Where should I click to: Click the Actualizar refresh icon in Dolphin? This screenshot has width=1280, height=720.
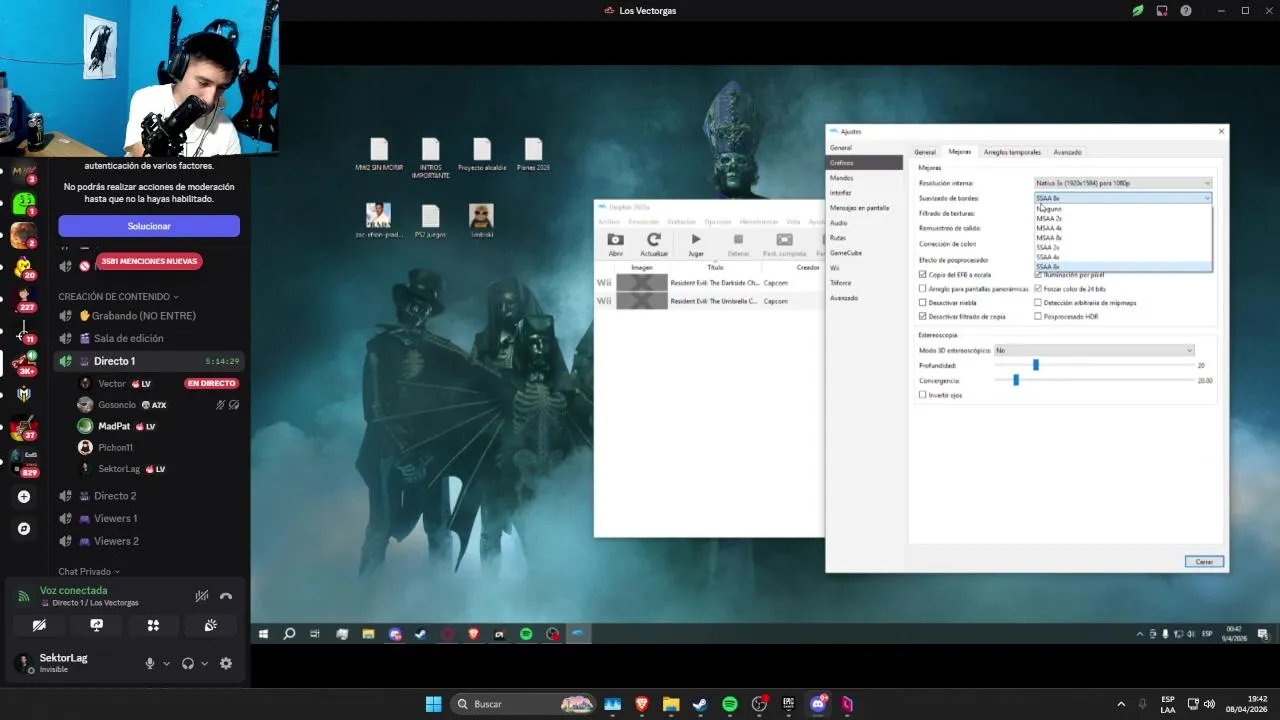(x=654, y=240)
